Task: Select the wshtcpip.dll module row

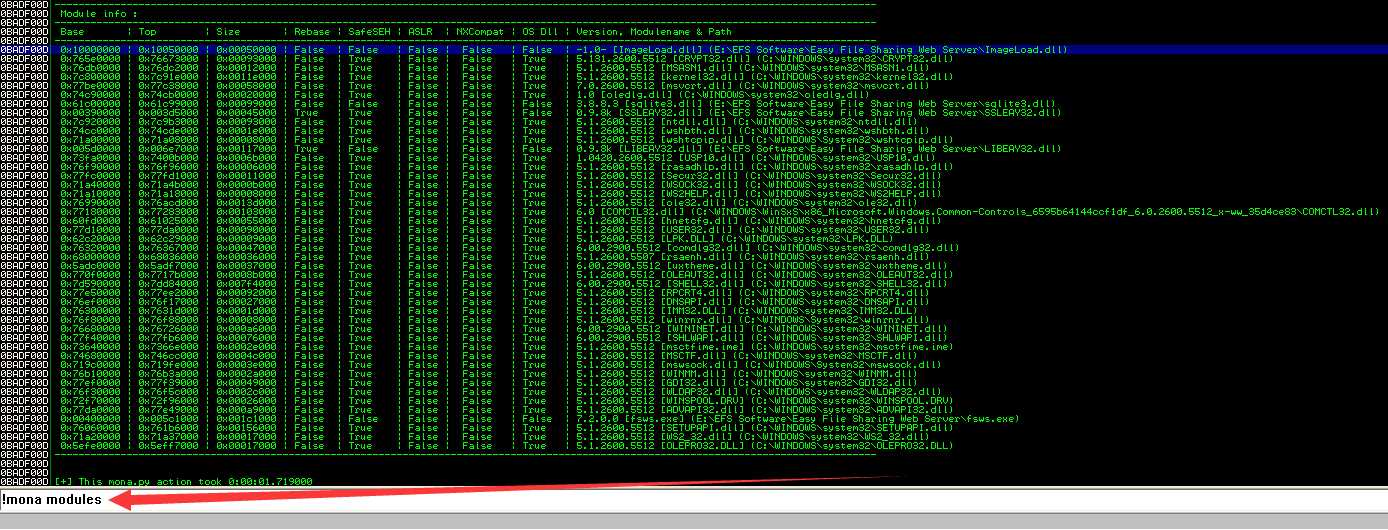Action: [694, 139]
